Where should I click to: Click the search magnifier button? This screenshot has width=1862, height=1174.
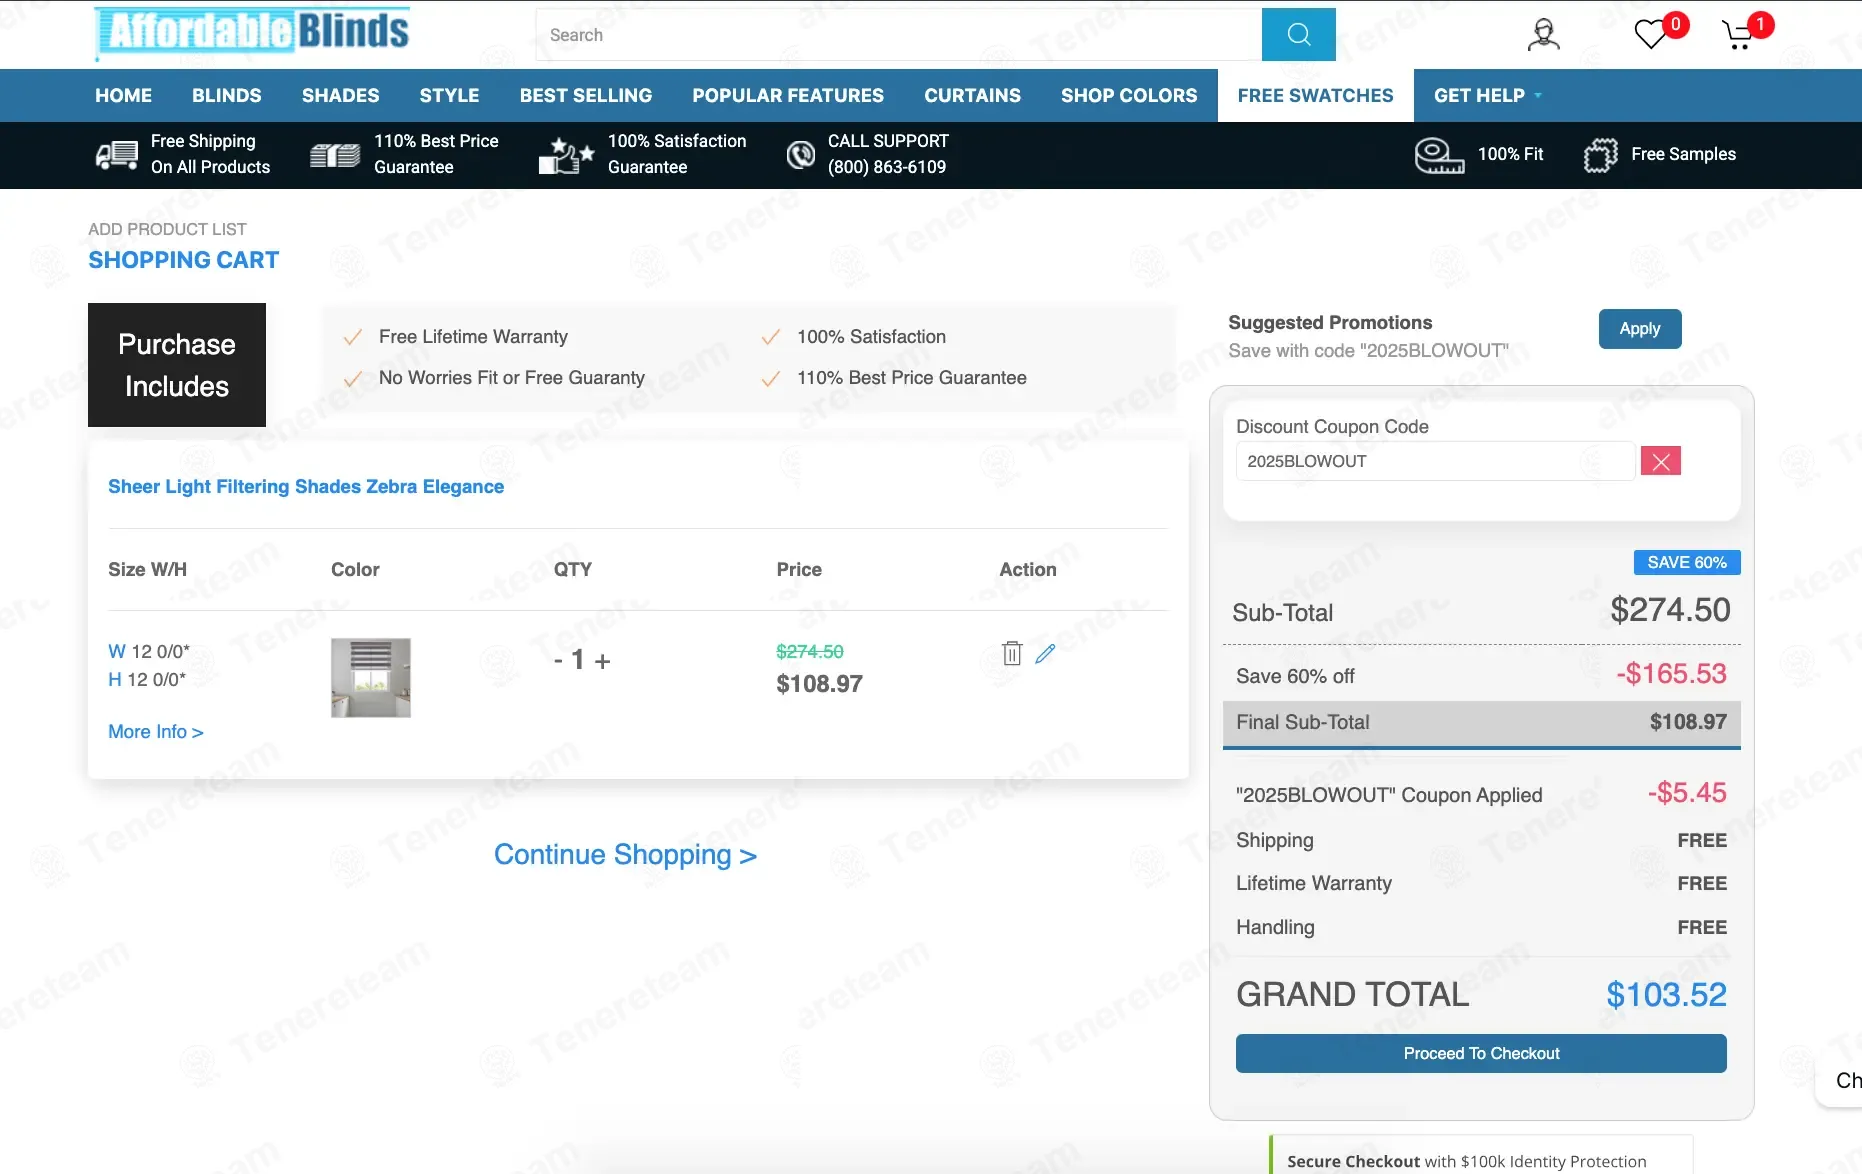pos(1298,35)
